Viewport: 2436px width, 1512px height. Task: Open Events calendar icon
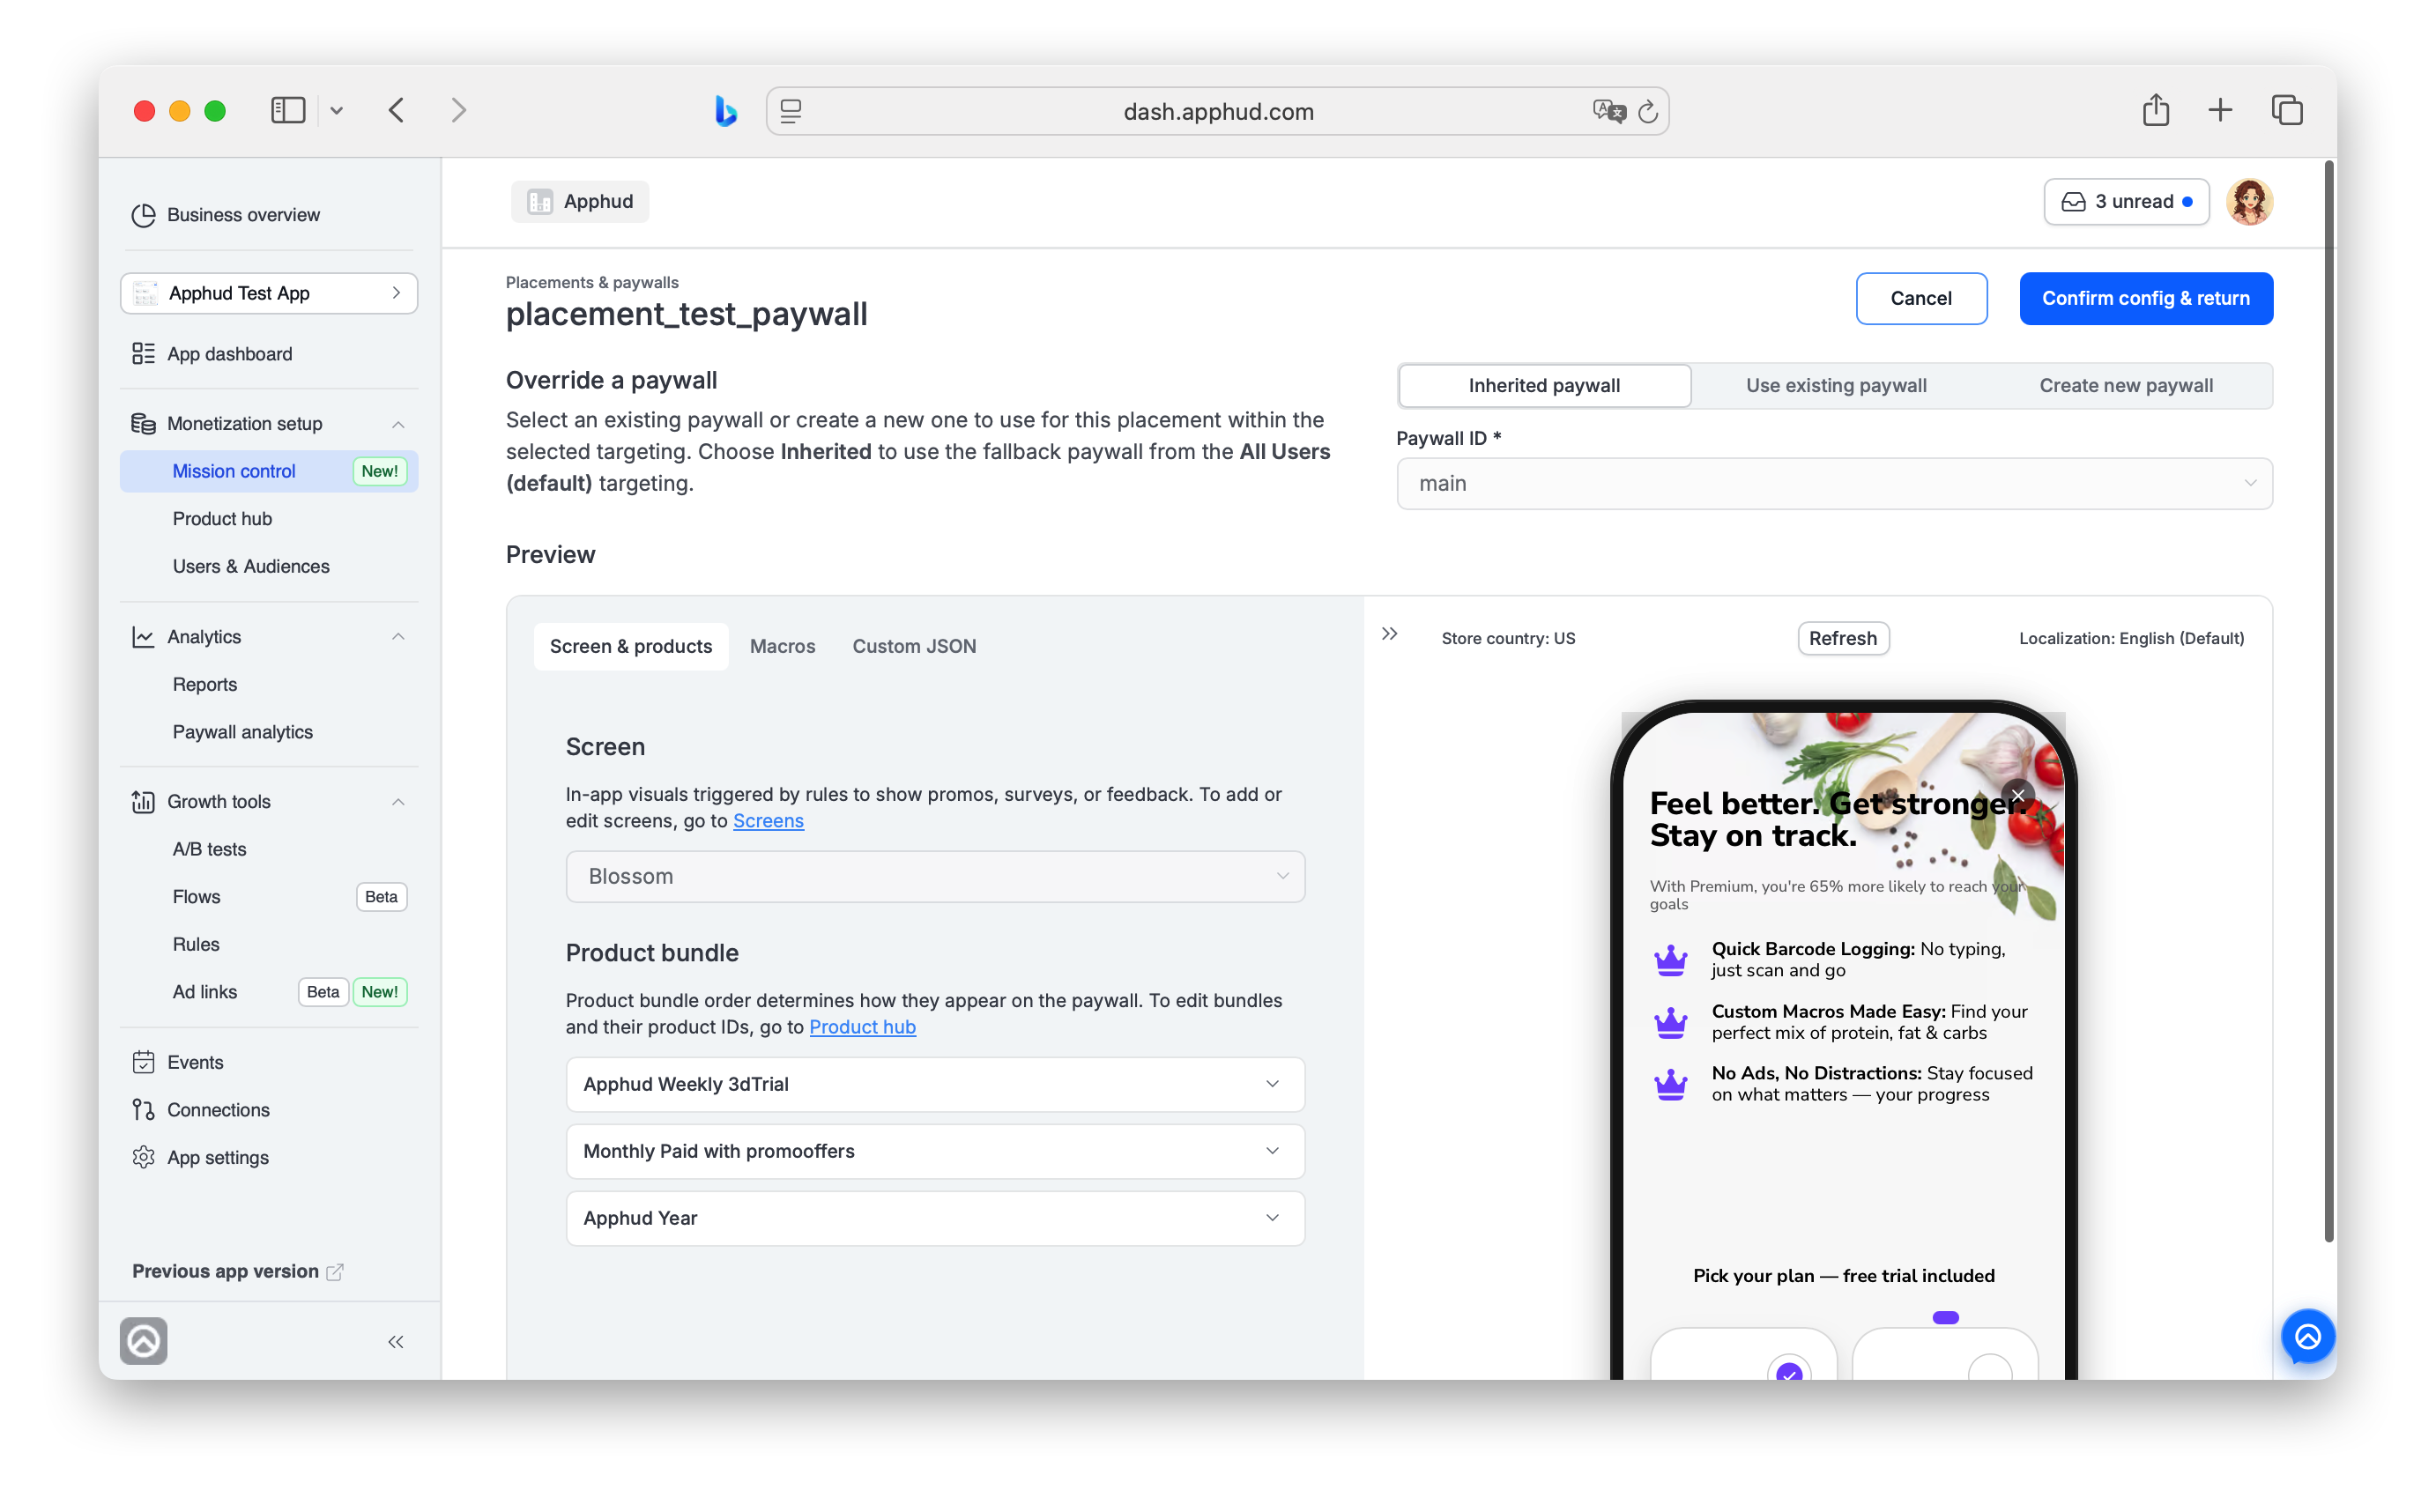[143, 1063]
